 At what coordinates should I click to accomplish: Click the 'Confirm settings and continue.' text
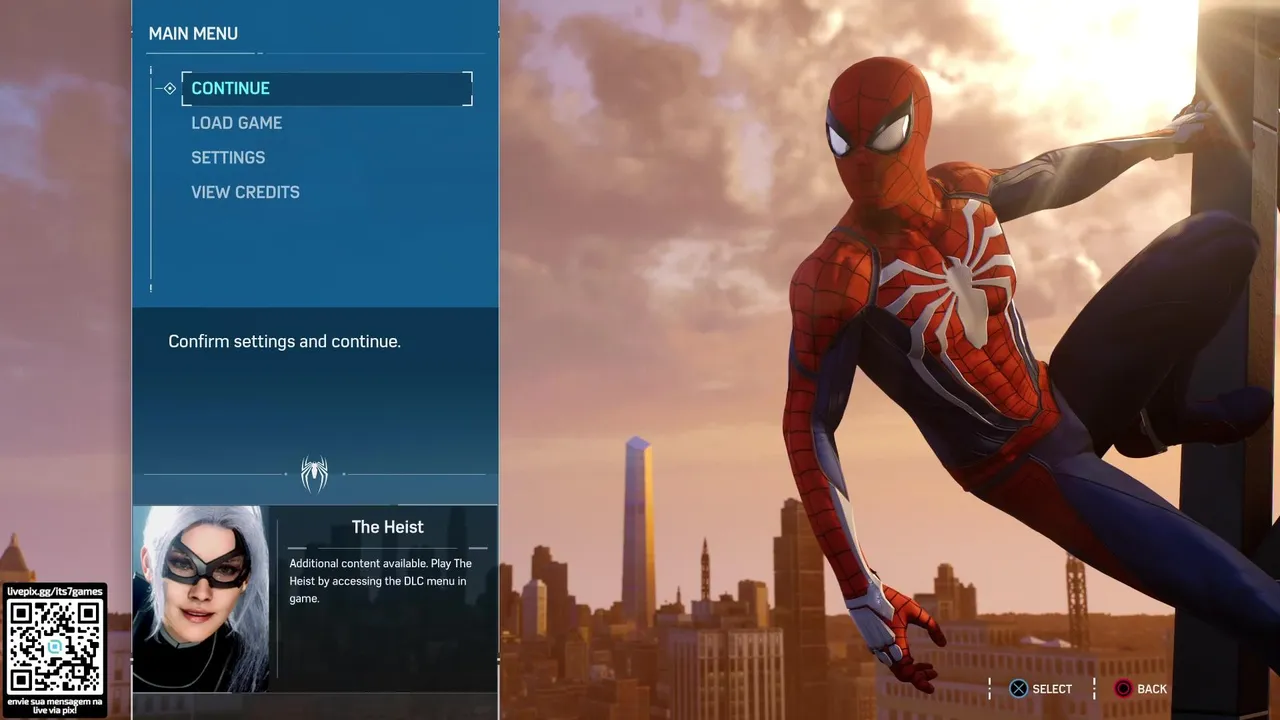284,341
